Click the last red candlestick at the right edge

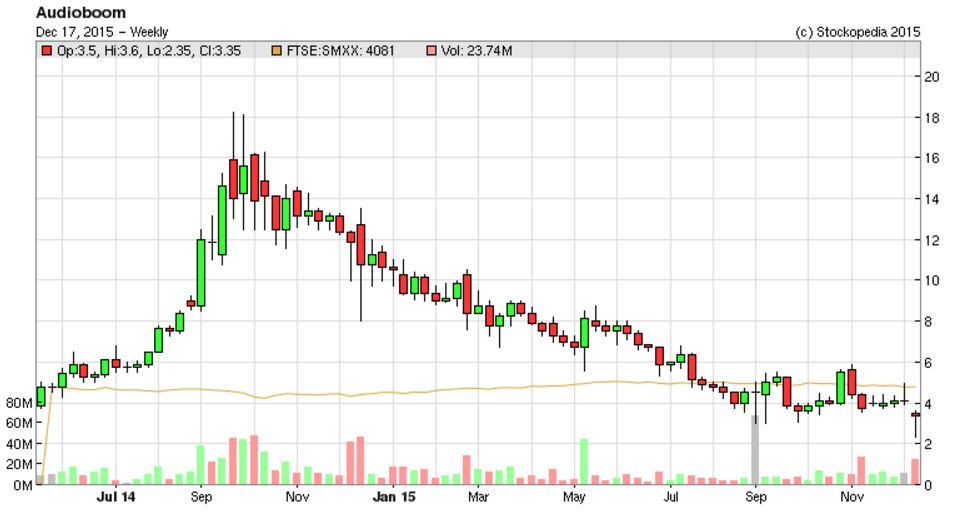(915, 416)
